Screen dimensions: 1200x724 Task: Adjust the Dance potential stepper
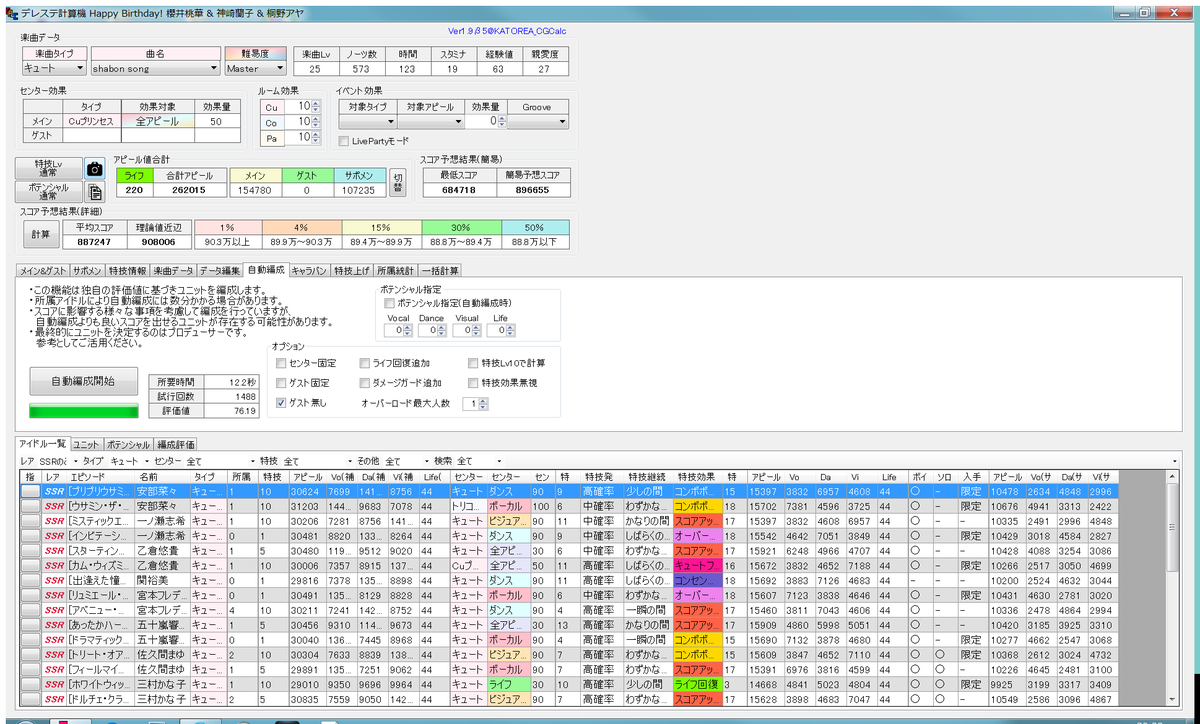[441, 330]
